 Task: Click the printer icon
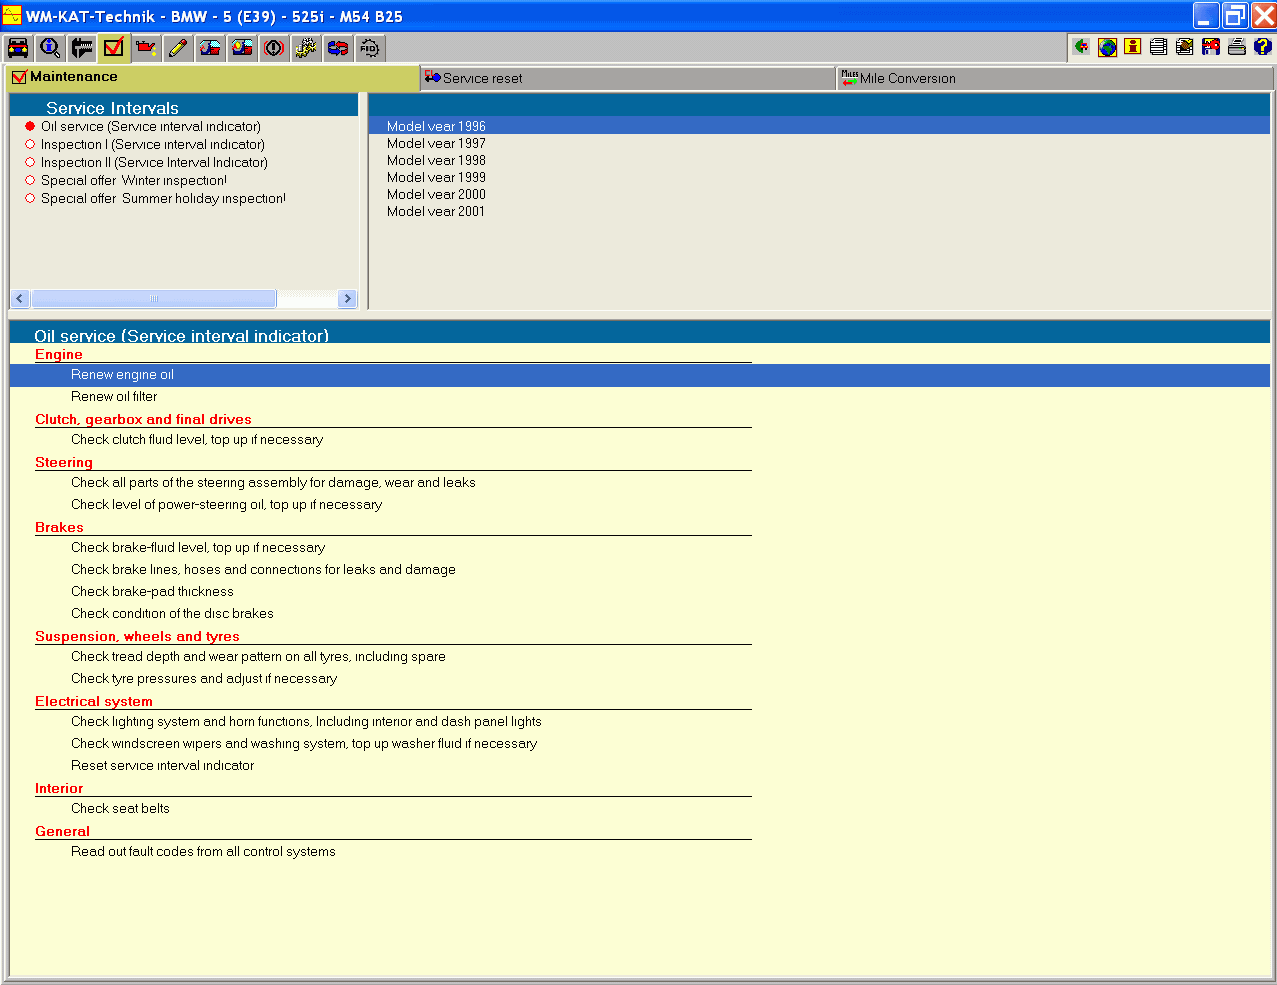click(x=1237, y=46)
